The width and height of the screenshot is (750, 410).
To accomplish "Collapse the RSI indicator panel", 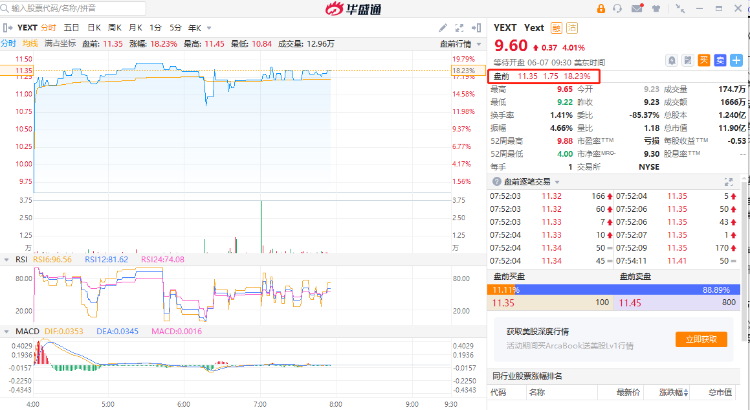I will click(x=6, y=259).
